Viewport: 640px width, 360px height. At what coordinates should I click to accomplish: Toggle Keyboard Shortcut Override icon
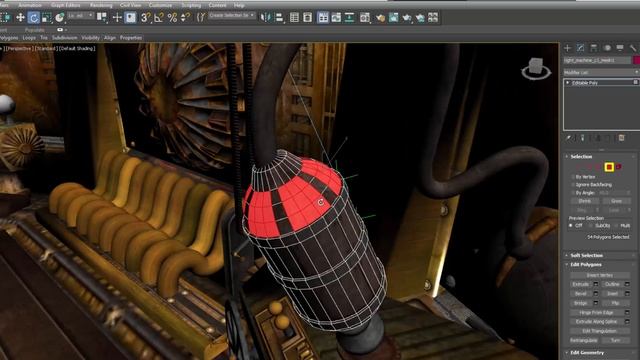coord(130,18)
